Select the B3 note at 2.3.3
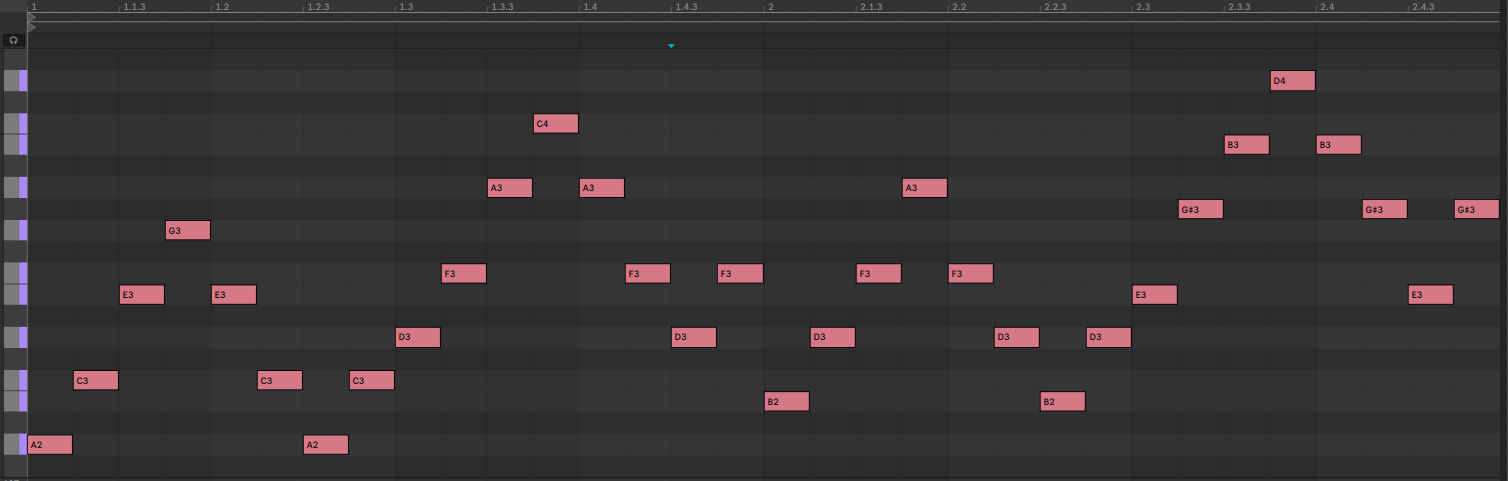Screen dimensions: 1508x481 tap(1247, 145)
